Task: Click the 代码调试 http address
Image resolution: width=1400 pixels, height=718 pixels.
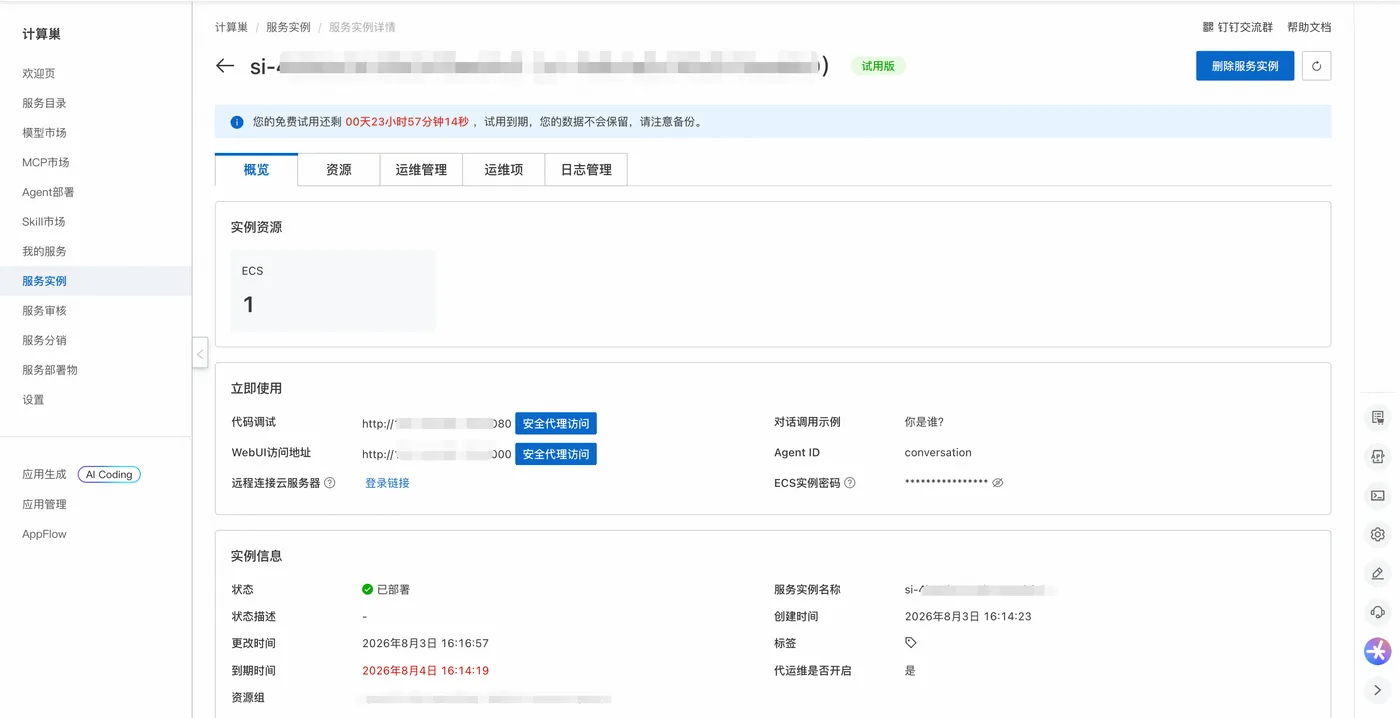Action: (x=436, y=423)
